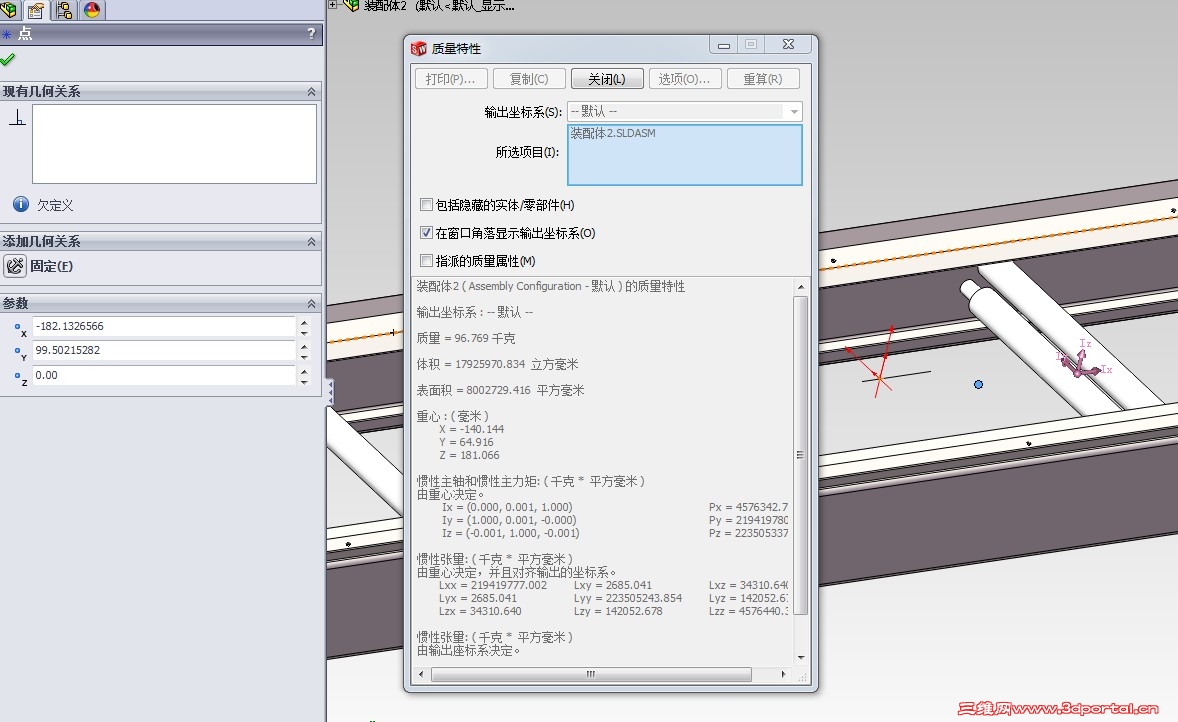The height and width of the screenshot is (722, 1178).
Task: Click the X coordinate input field -182.1326566
Action: 160,327
